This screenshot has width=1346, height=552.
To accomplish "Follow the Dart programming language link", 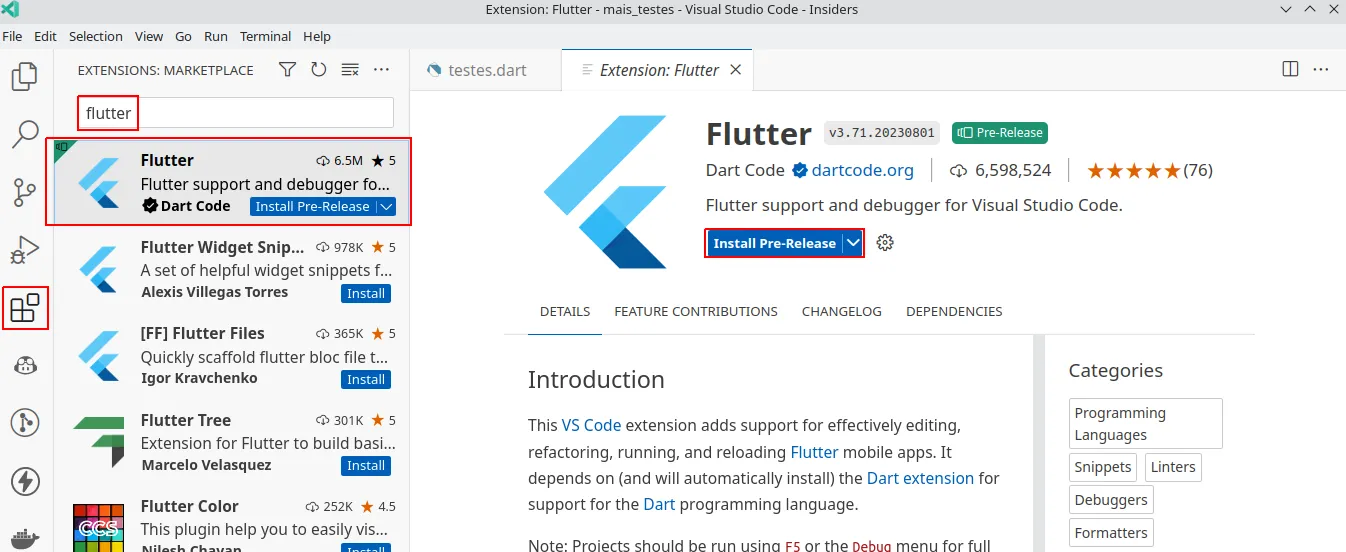I will 659,504.
